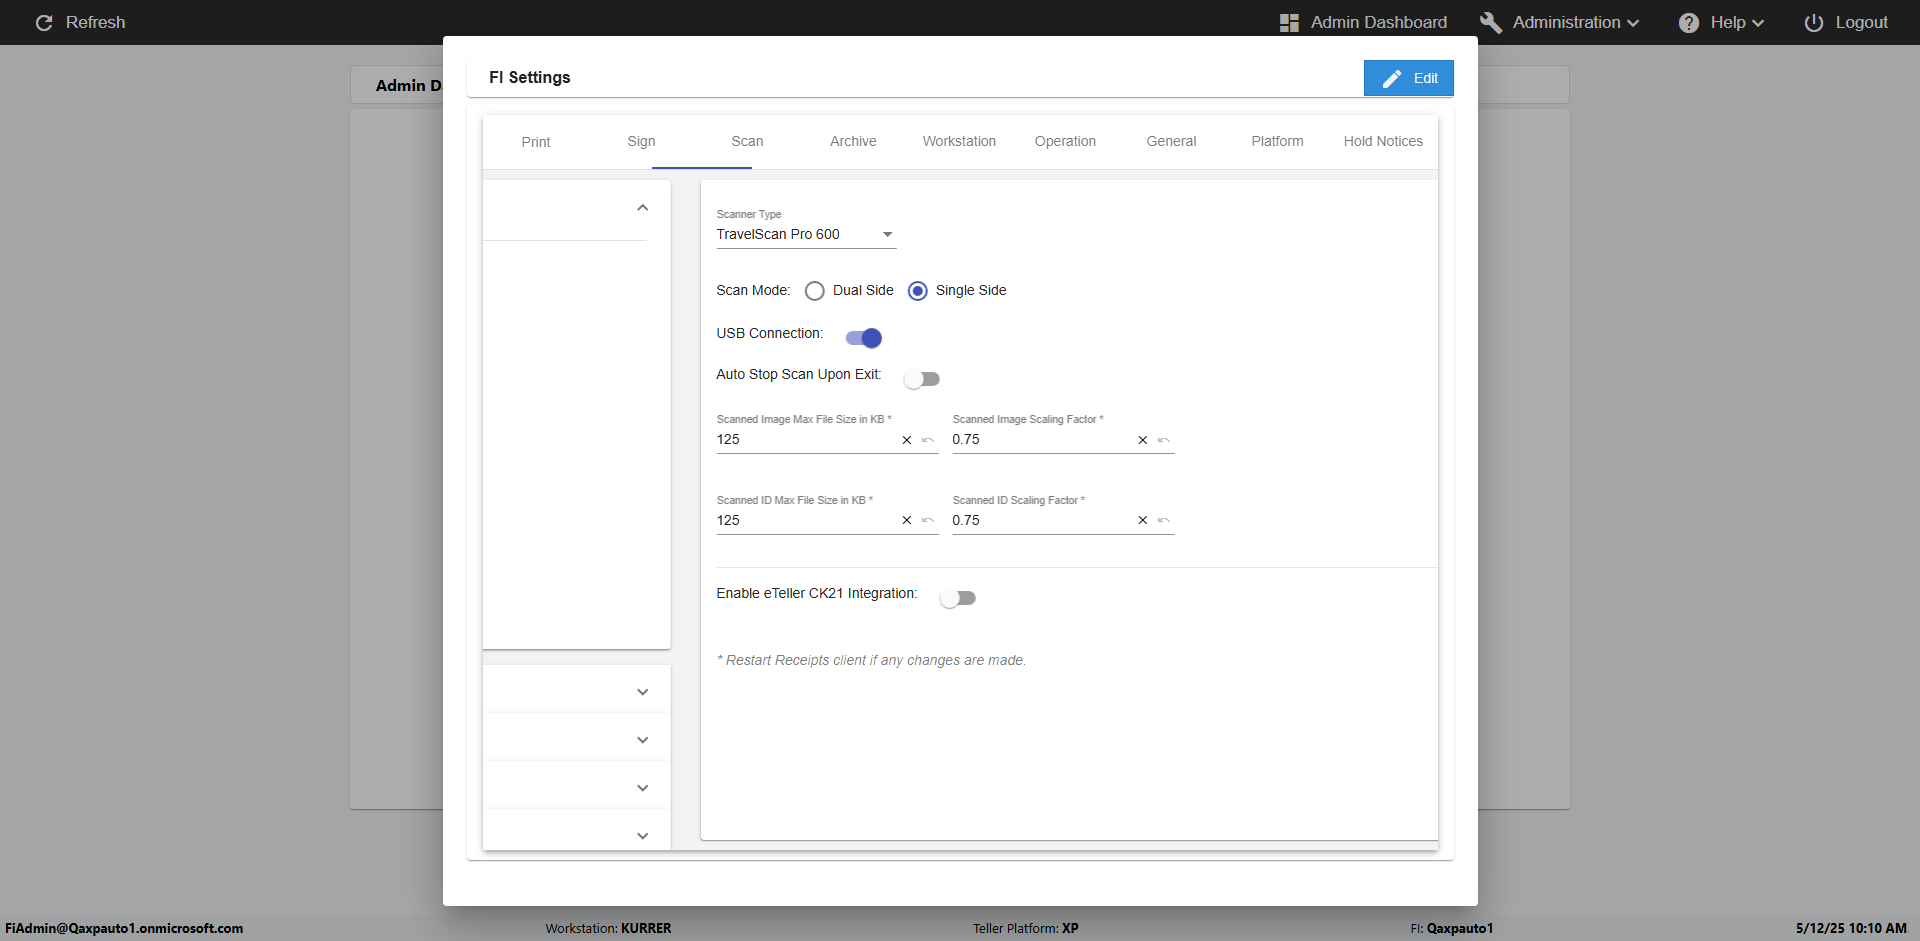Undo changes to Scanned ID Max File Size
Viewport: 1920px width, 941px height.
click(x=928, y=521)
